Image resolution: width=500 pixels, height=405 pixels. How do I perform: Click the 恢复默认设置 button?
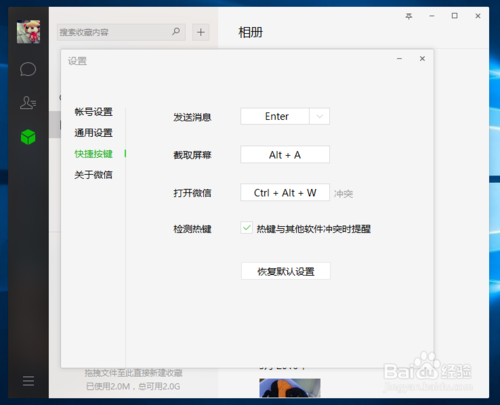pos(286,271)
